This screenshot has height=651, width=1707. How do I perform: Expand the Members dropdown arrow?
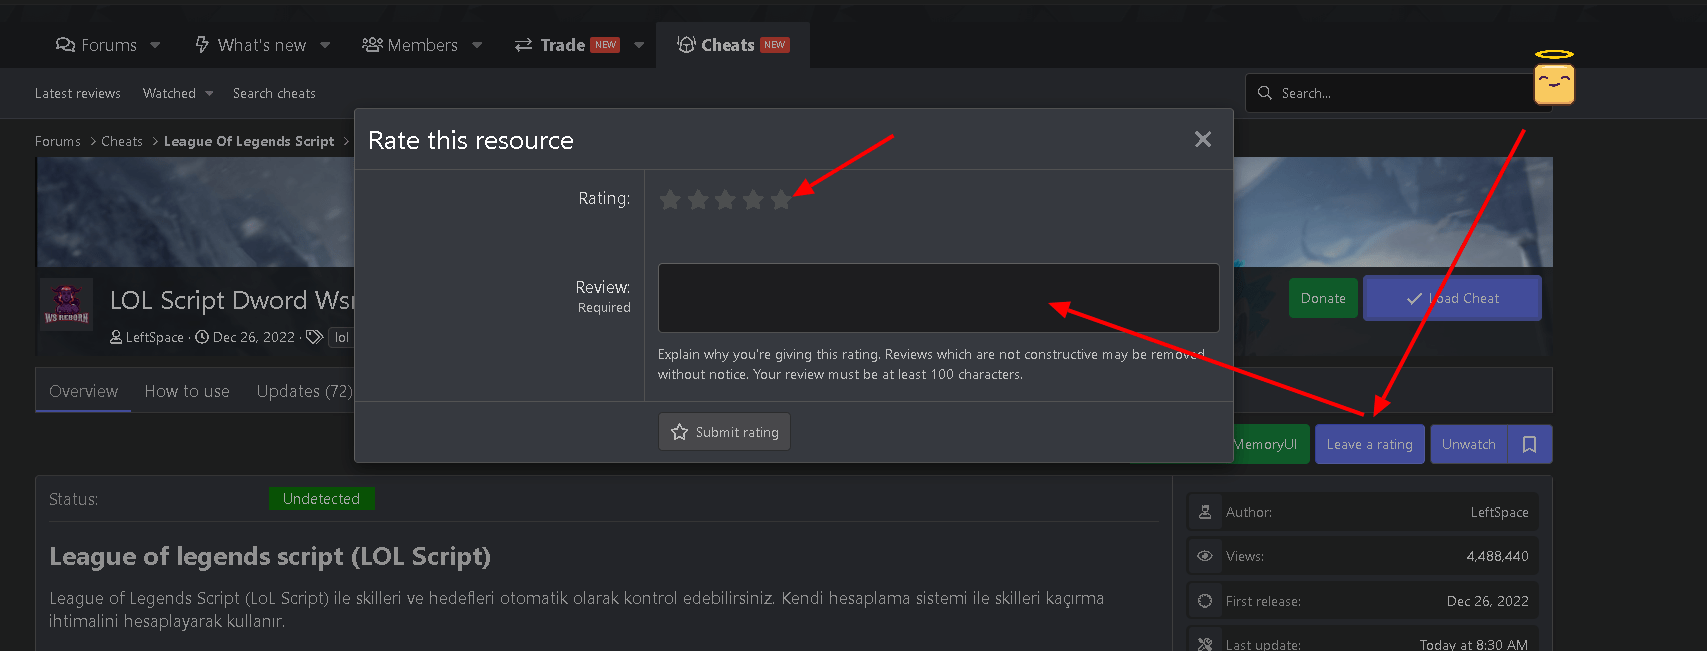tap(477, 45)
